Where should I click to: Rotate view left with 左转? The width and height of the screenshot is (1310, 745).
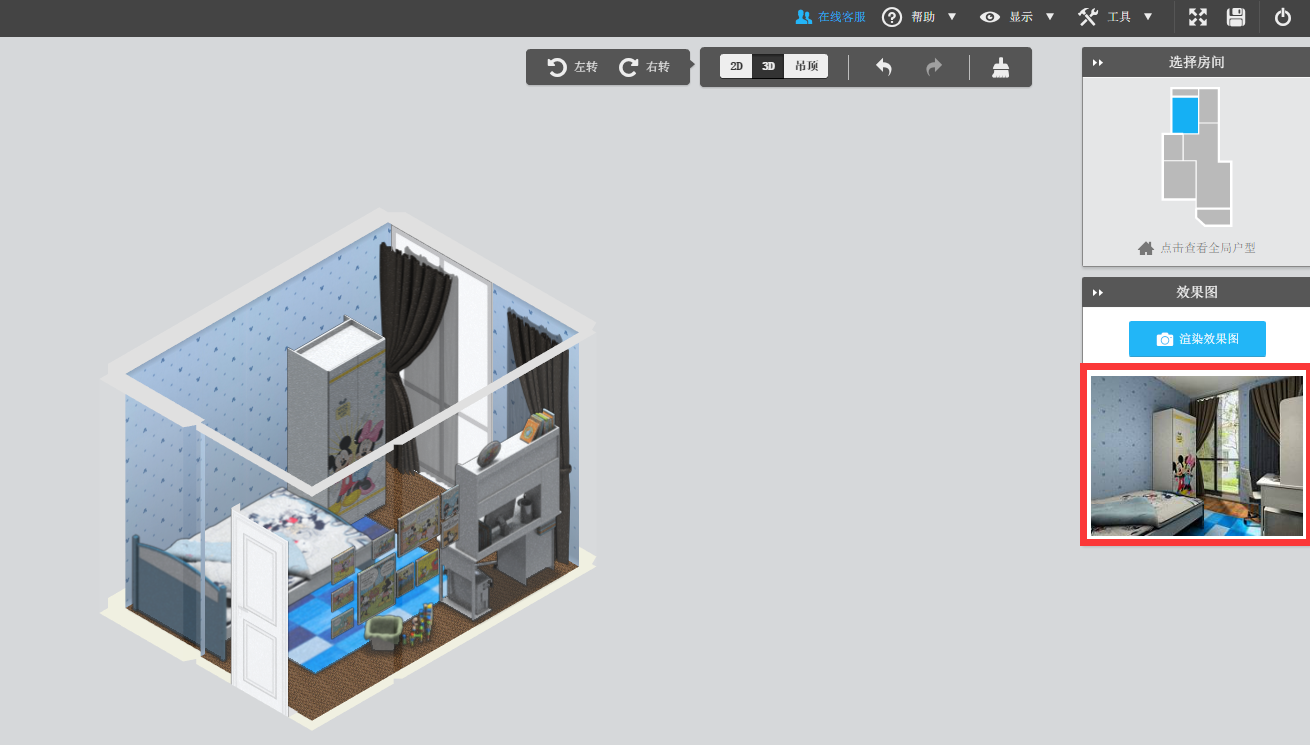573,67
